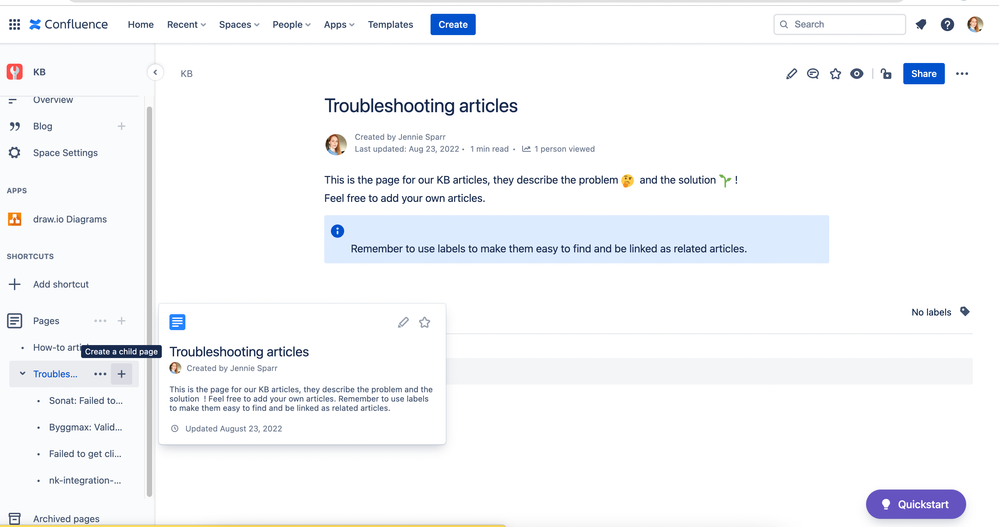The width and height of the screenshot is (999, 527).
Task: Open the Space Settings gear icon
Action: click(x=15, y=153)
